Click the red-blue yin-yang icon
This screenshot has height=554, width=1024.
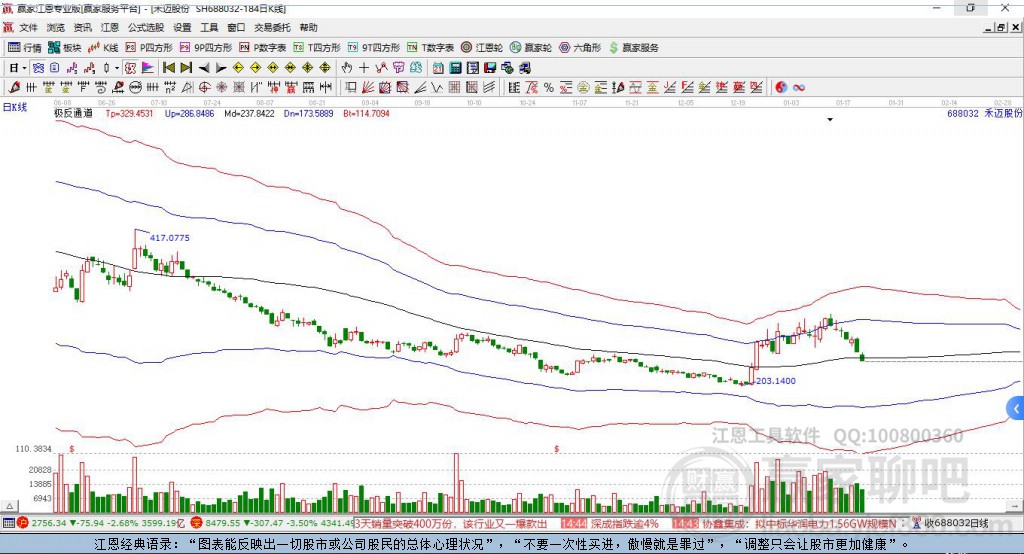[781, 88]
